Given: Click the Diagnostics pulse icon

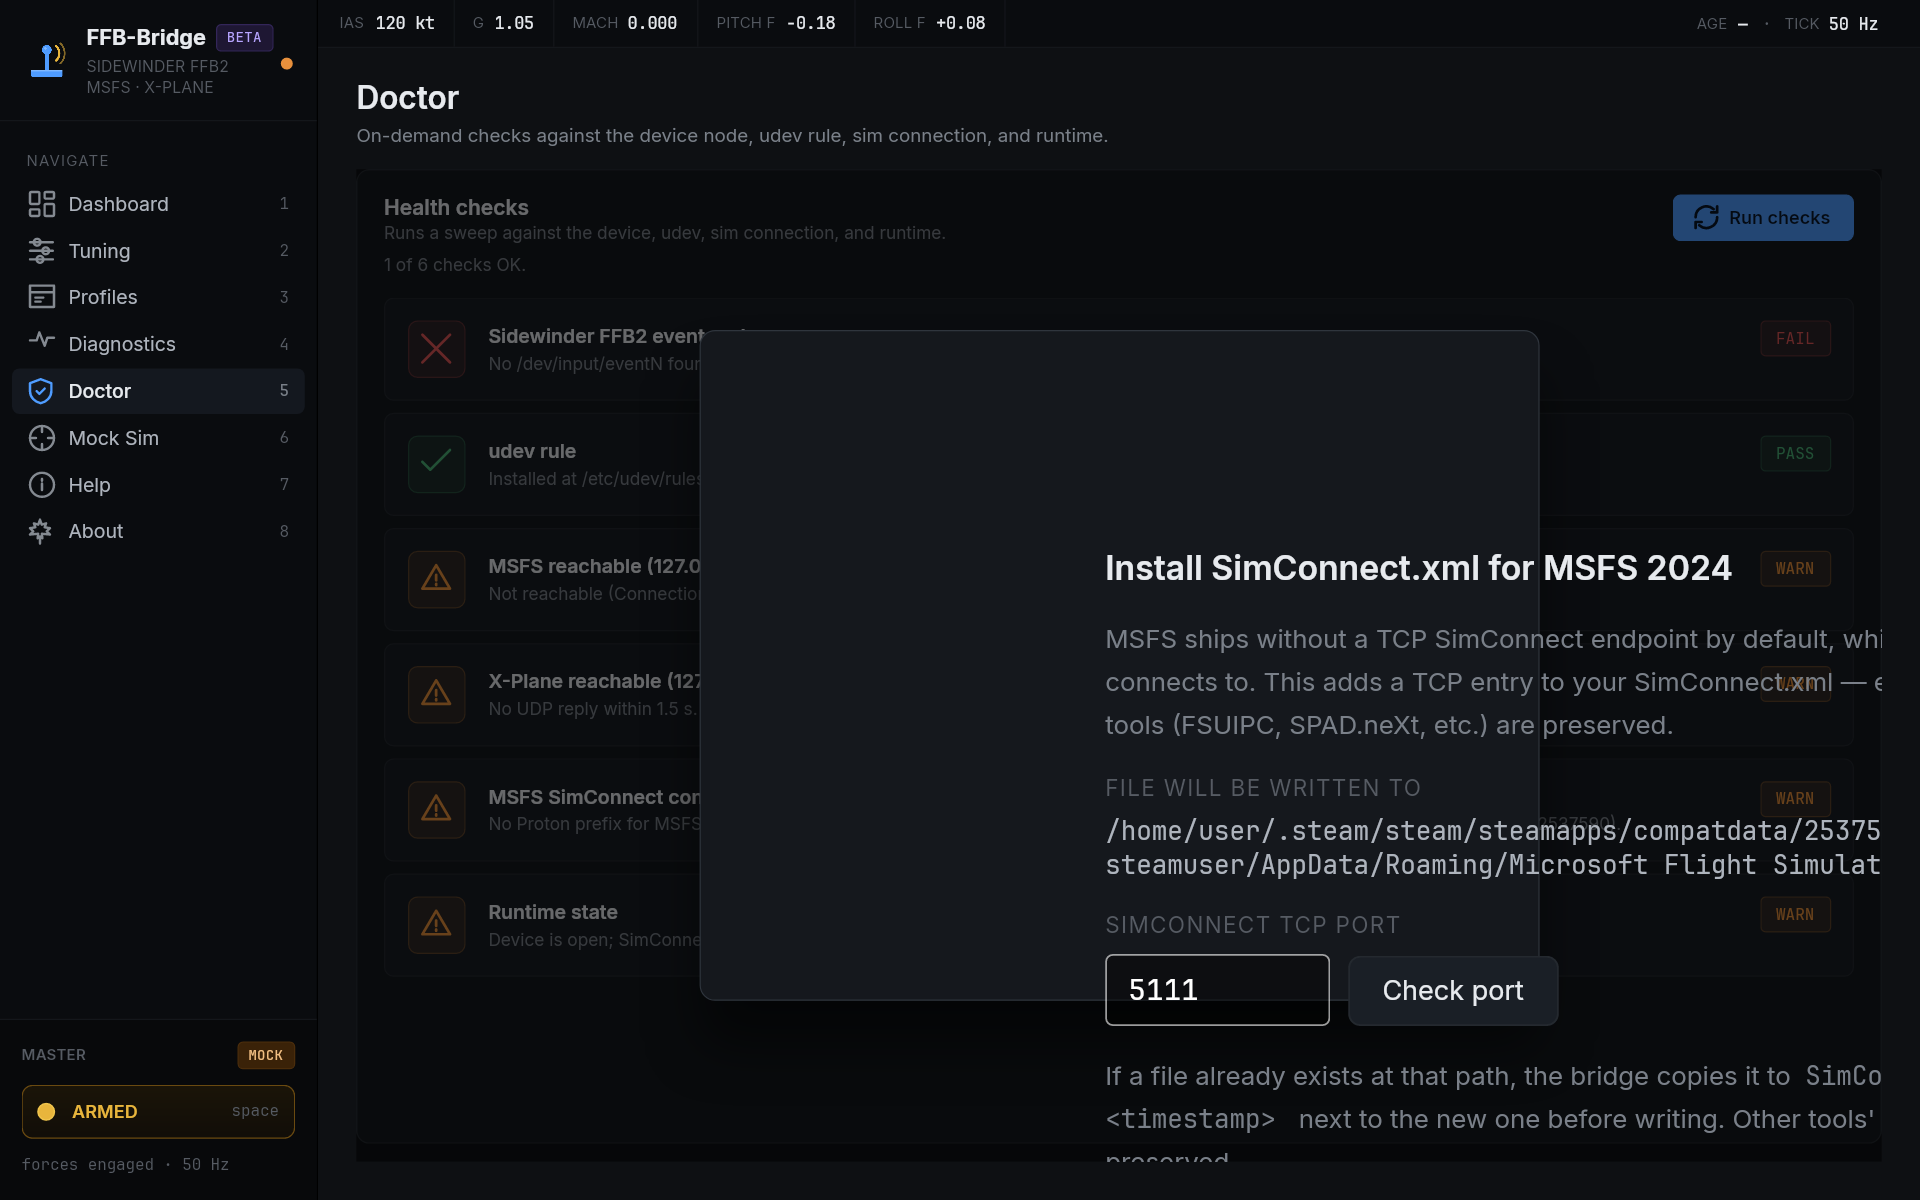Looking at the screenshot, I should (41, 341).
